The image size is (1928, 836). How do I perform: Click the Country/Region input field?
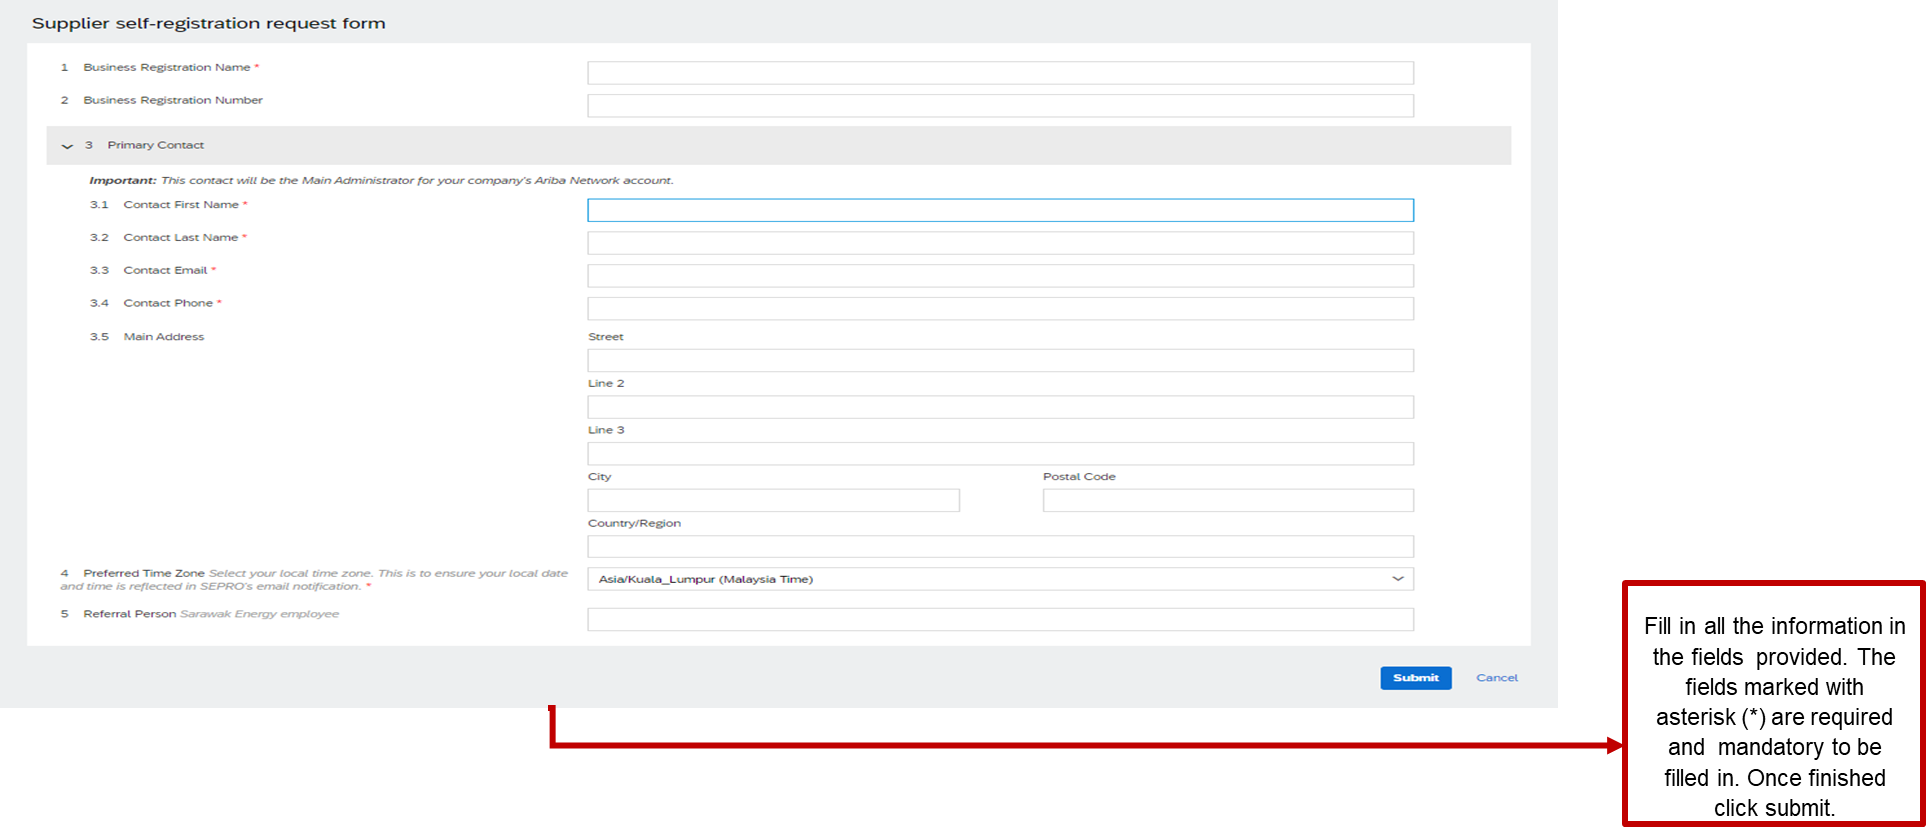[x=1000, y=546]
